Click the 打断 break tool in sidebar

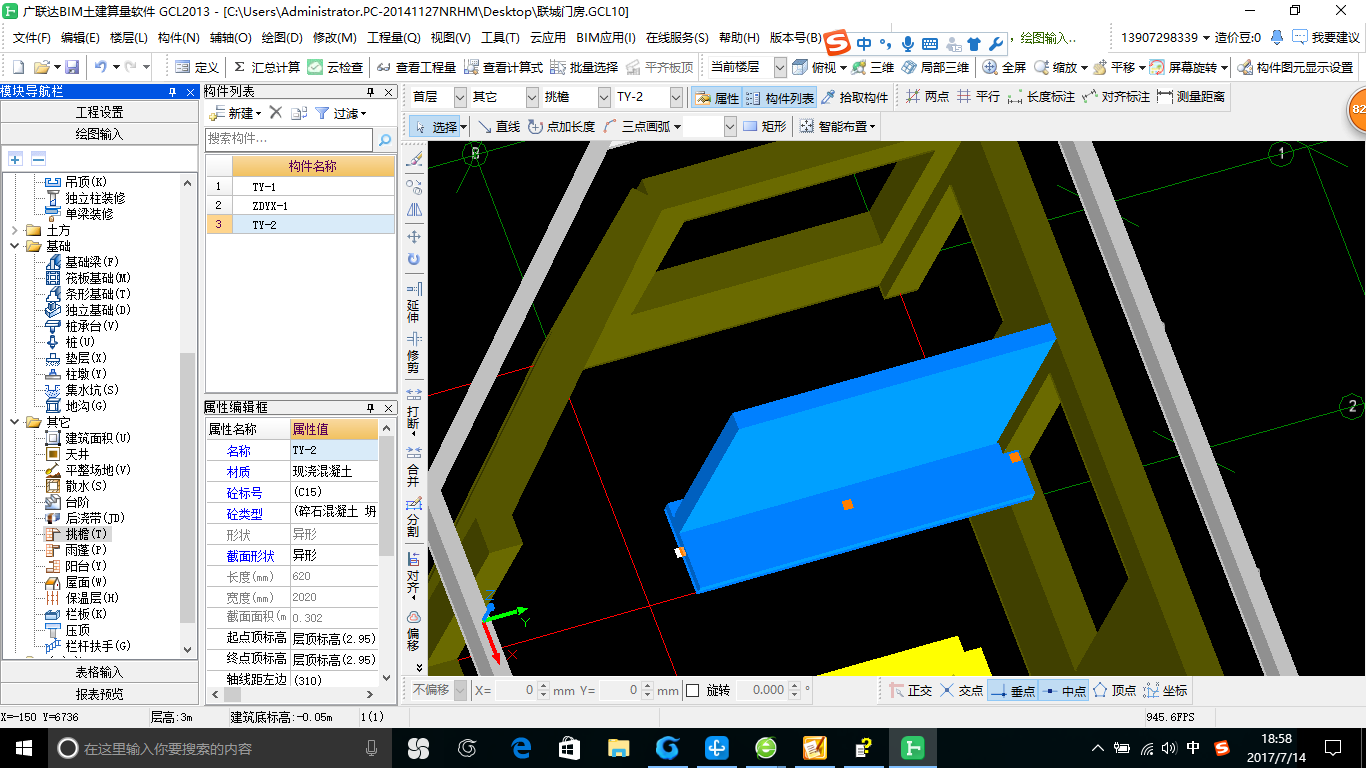pyautogui.click(x=414, y=411)
